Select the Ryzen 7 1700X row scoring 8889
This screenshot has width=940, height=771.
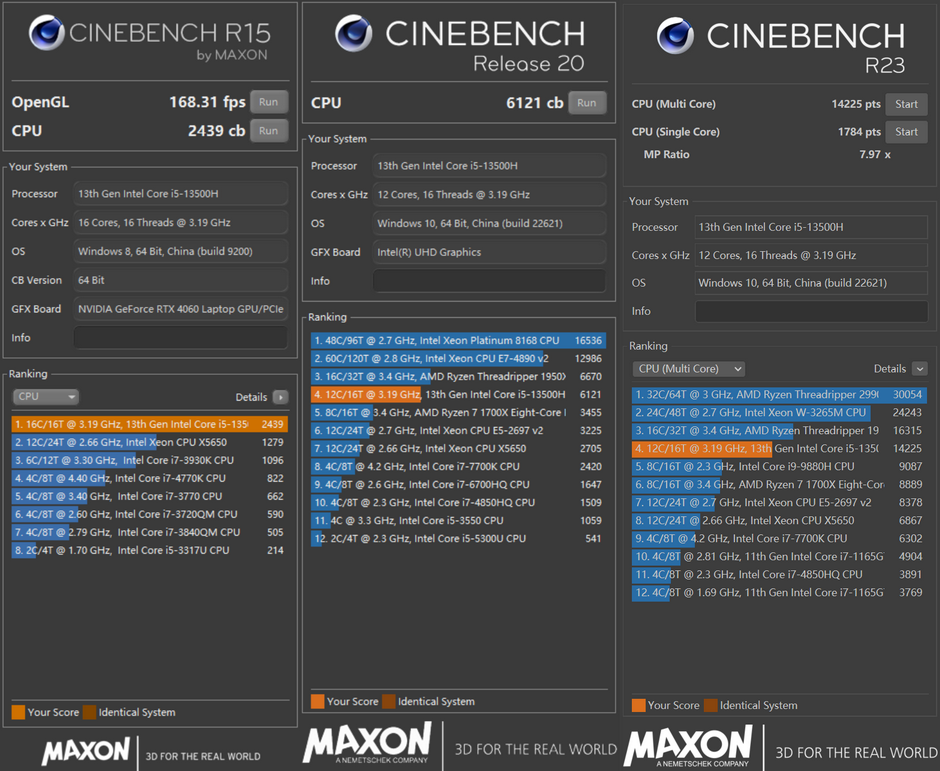779,484
